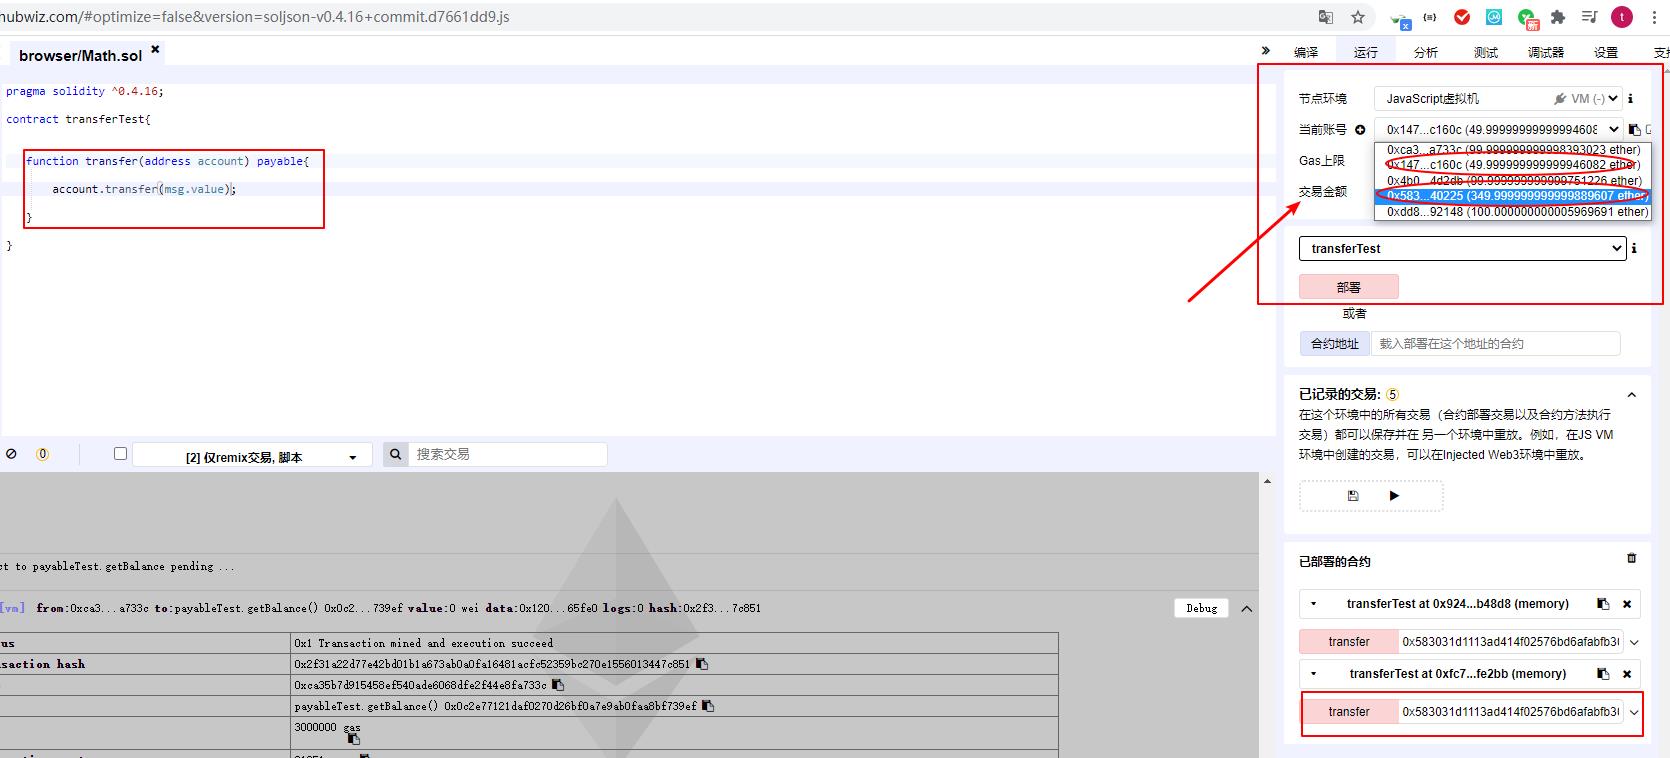Switch to the 运行 (Run) tab
This screenshot has width=1670, height=758.
point(1366,52)
